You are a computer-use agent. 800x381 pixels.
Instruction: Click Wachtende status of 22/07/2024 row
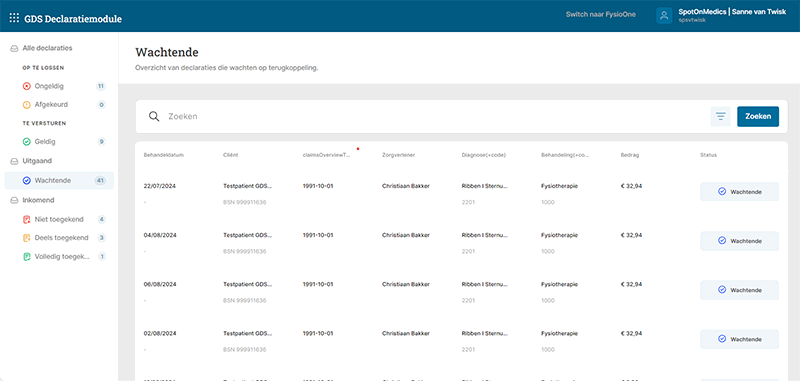(739, 192)
